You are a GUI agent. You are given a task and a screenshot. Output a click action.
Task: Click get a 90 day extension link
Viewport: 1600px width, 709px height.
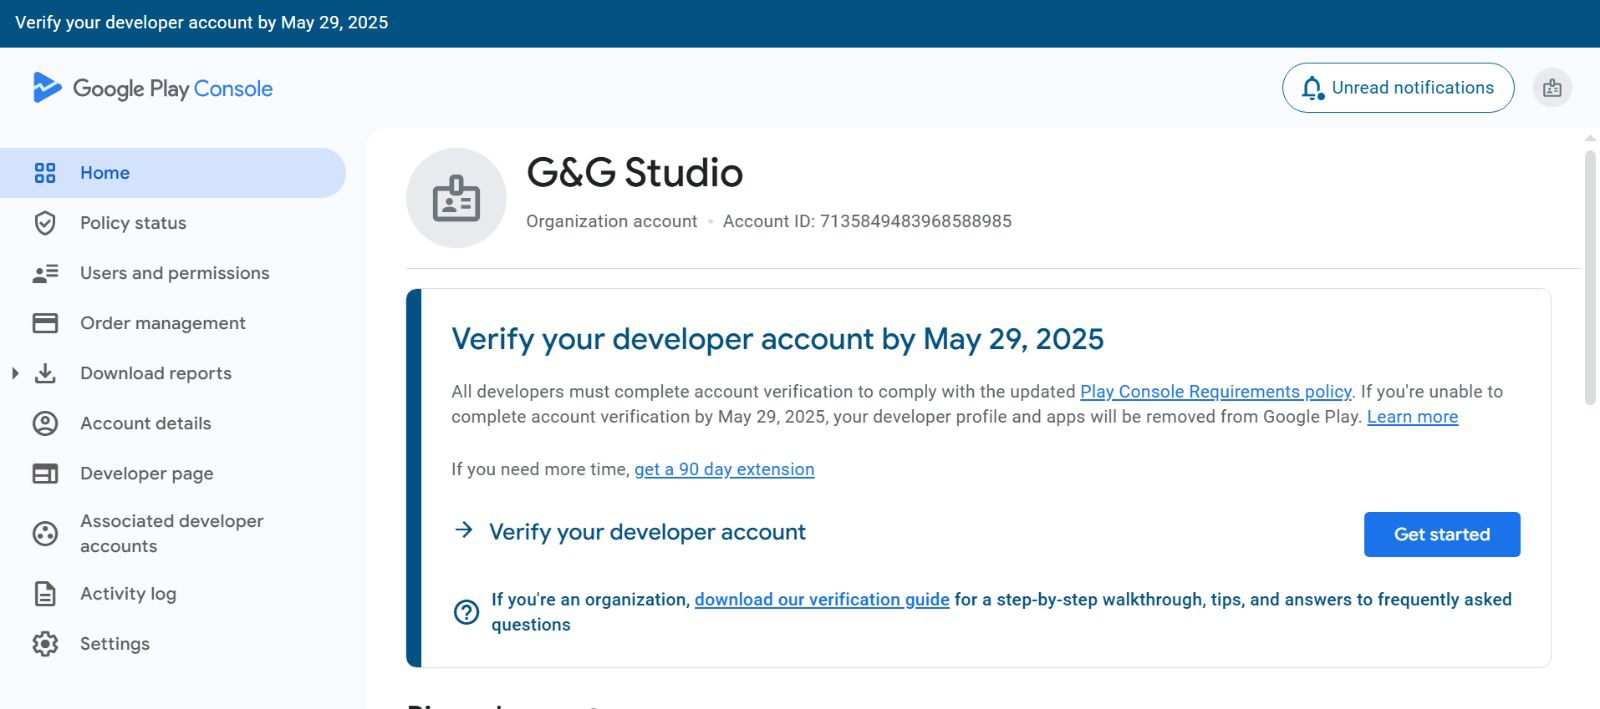coord(724,469)
